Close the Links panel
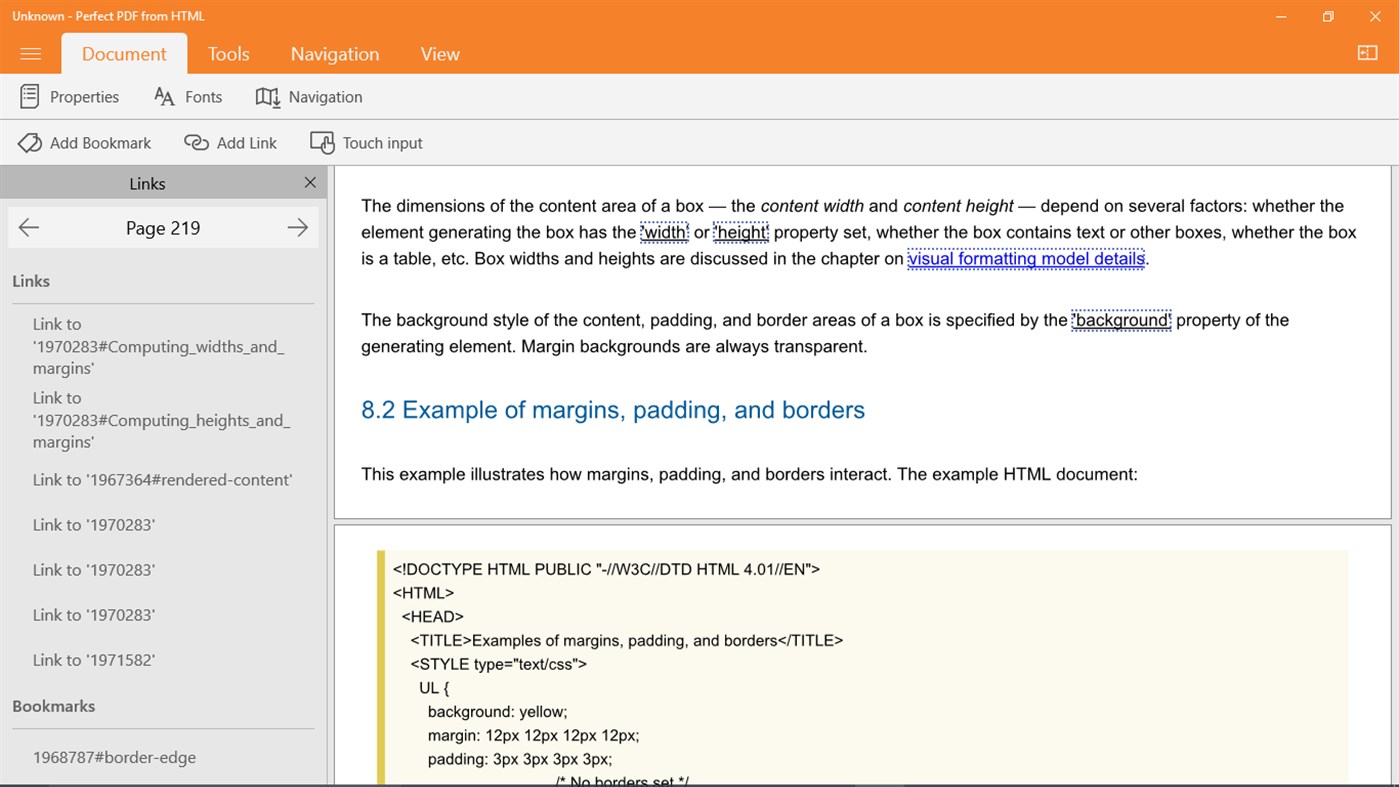 tap(310, 182)
